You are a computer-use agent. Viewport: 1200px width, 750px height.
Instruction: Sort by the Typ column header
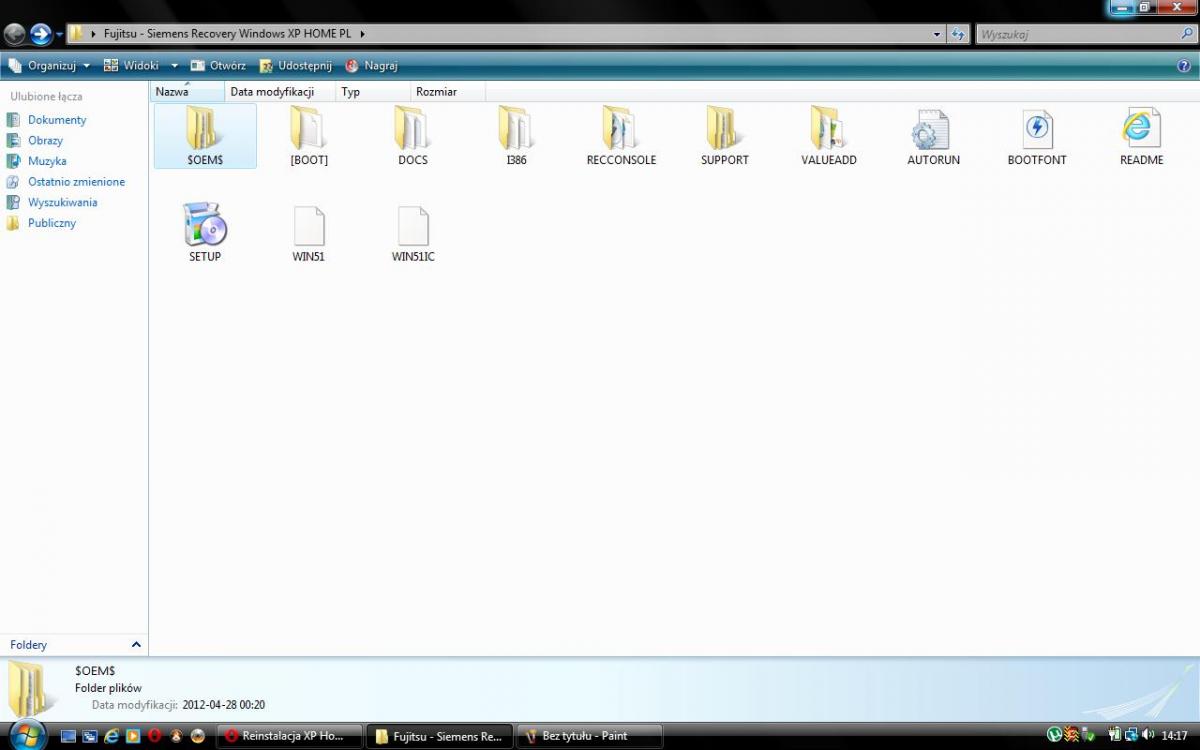point(372,91)
